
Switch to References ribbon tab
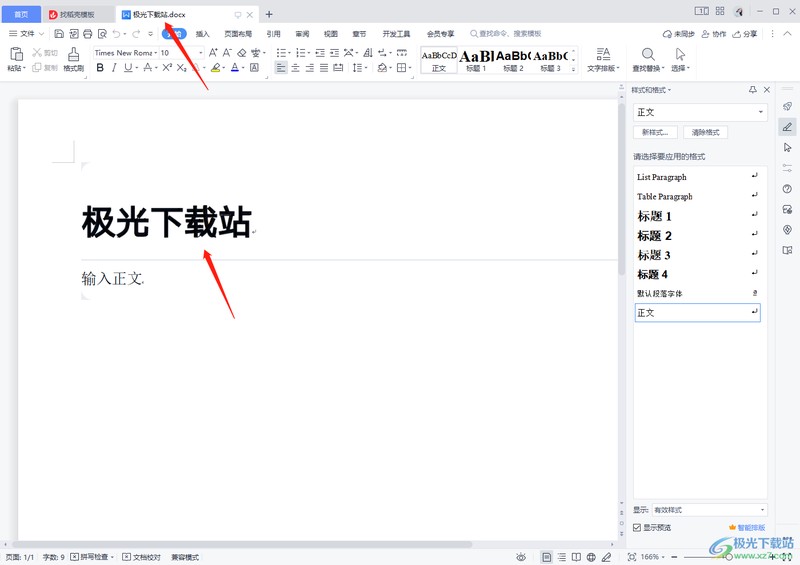[x=273, y=34]
